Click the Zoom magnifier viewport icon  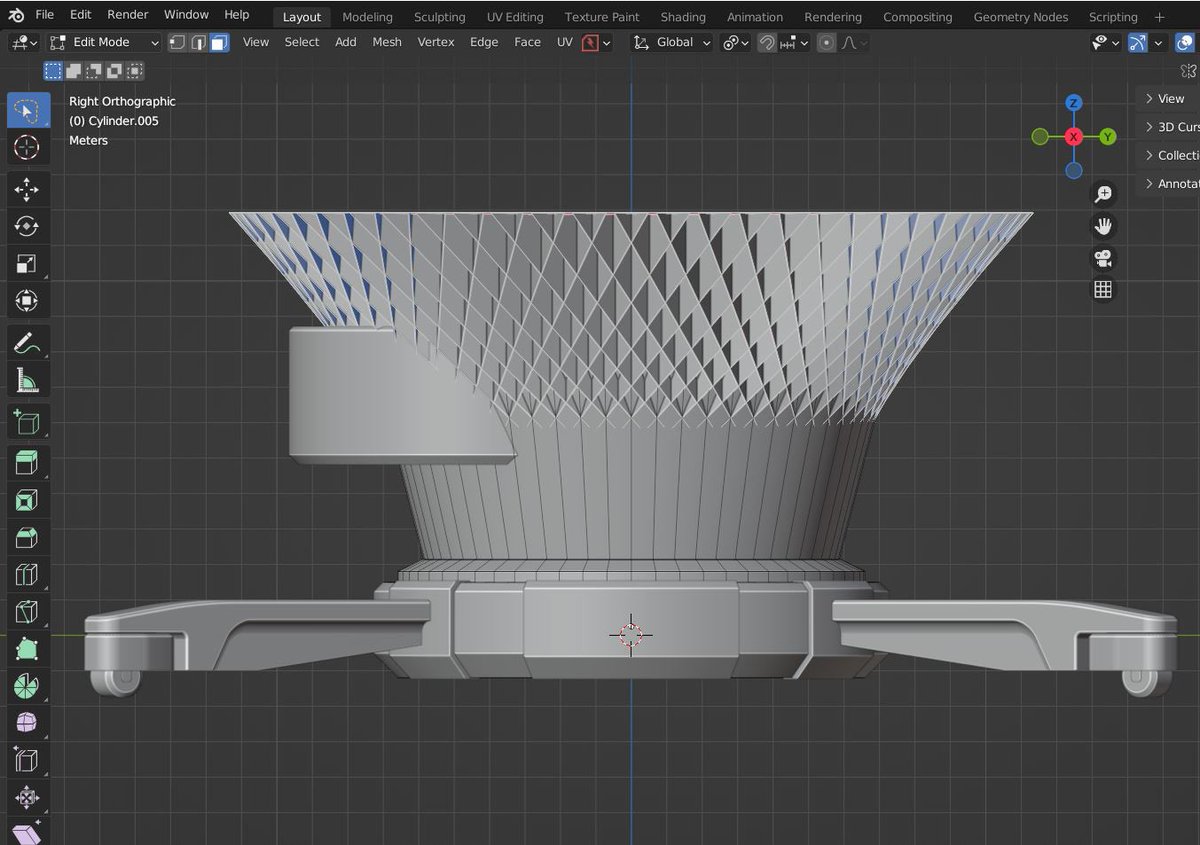pos(1103,194)
